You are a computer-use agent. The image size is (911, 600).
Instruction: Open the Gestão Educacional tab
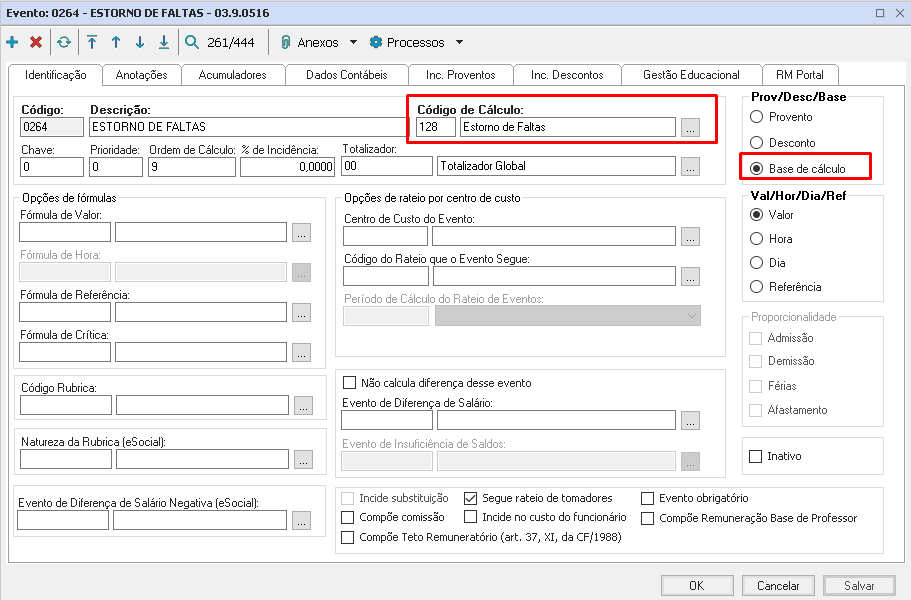tap(691, 75)
